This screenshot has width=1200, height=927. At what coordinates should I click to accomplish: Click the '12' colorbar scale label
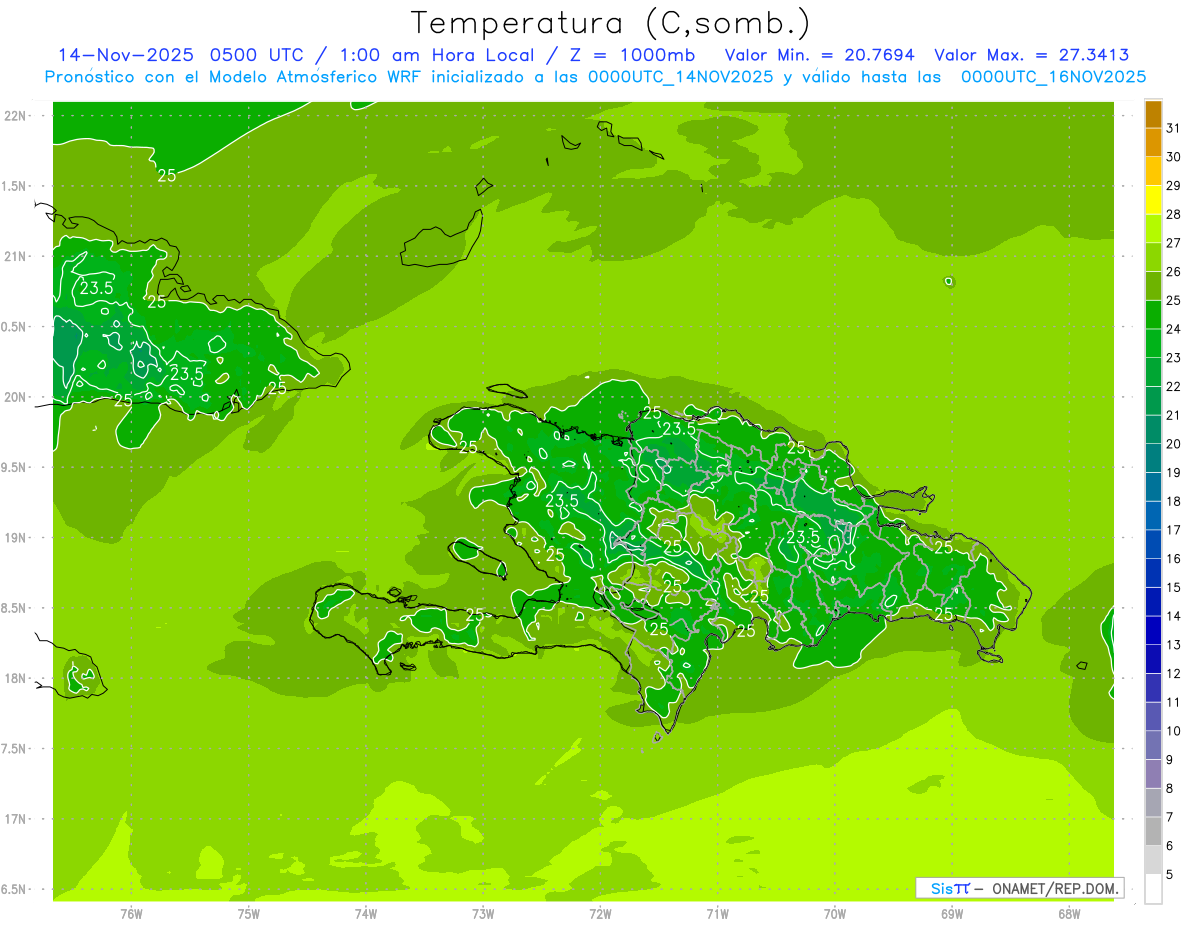pos(1174,674)
